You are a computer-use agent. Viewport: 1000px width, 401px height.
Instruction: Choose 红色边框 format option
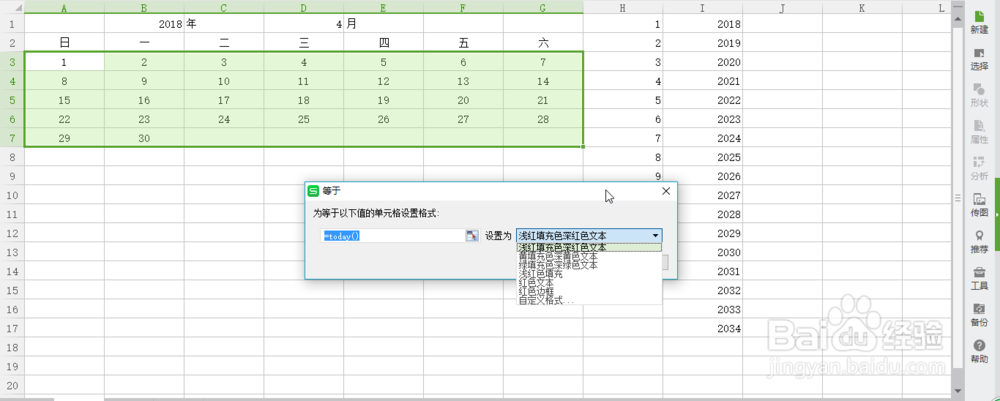[x=589, y=291]
